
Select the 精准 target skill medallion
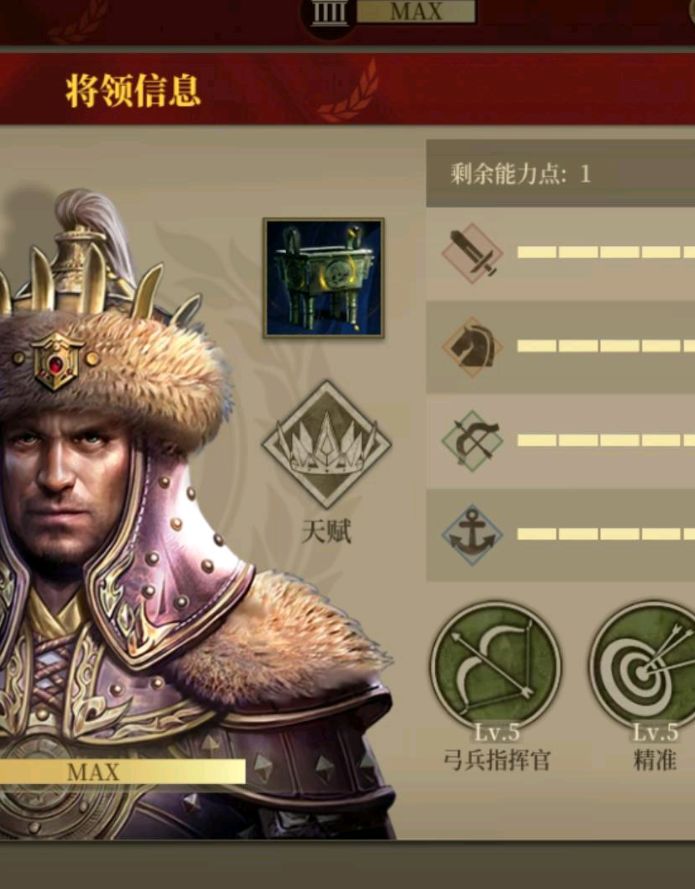point(643,666)
